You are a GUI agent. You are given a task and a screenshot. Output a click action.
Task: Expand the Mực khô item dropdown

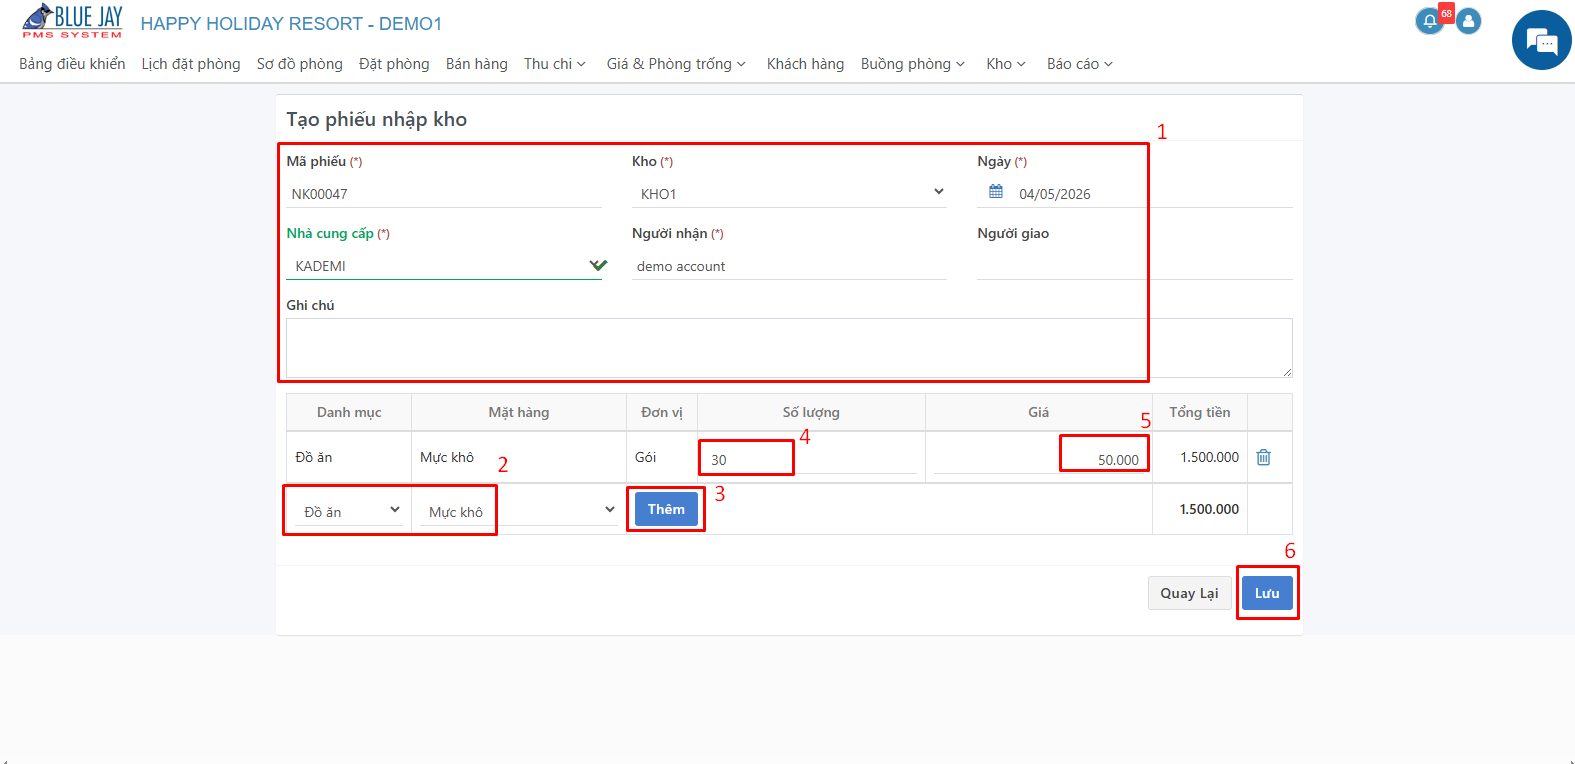tap(518, 511)
